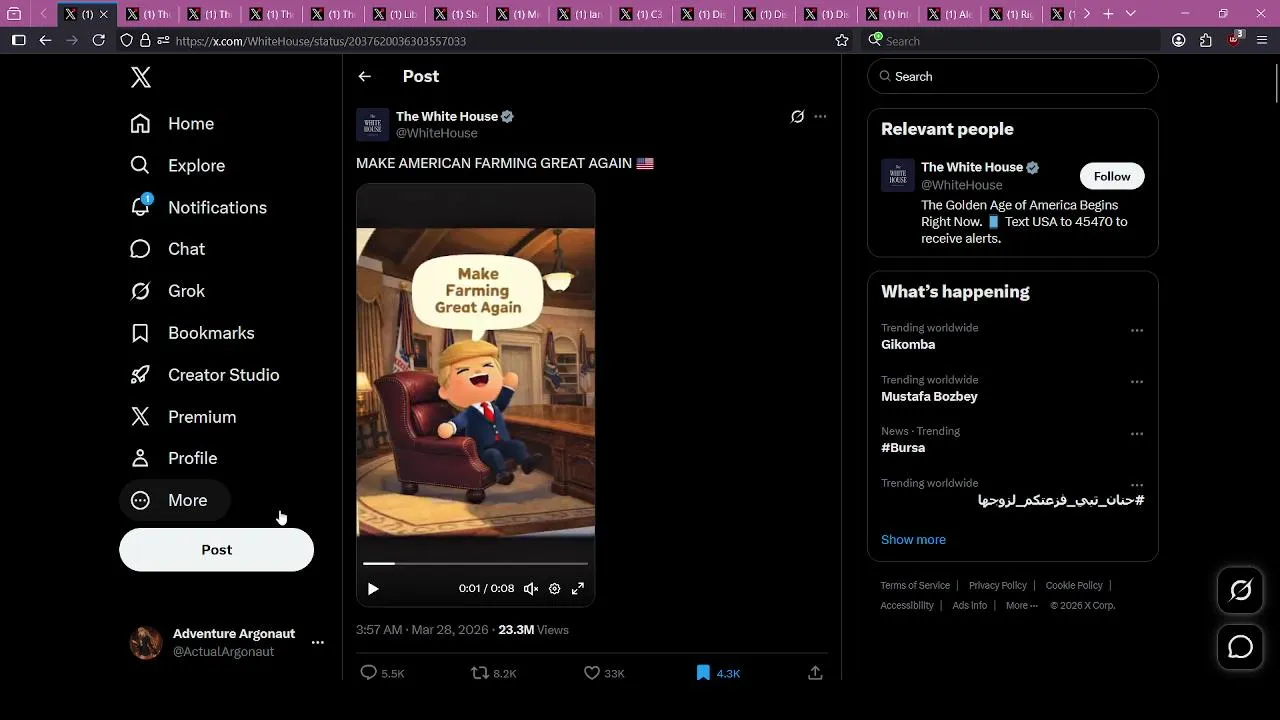Open video settings gear
Image resolution: width=1280 pixels, height=720 pixels.
coord(555,589)
